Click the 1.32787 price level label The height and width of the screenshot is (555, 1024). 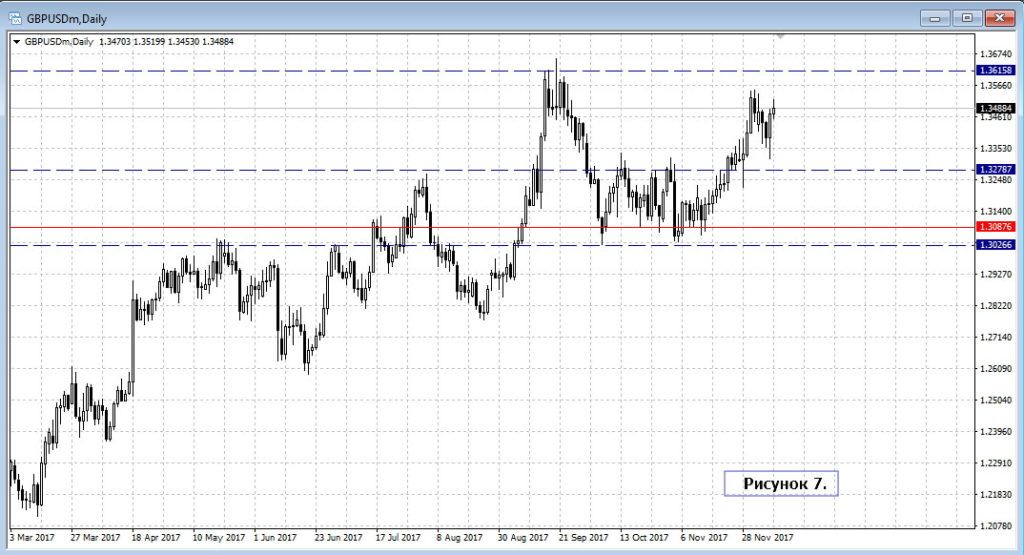pyautogui.click(x=994, y=170)
